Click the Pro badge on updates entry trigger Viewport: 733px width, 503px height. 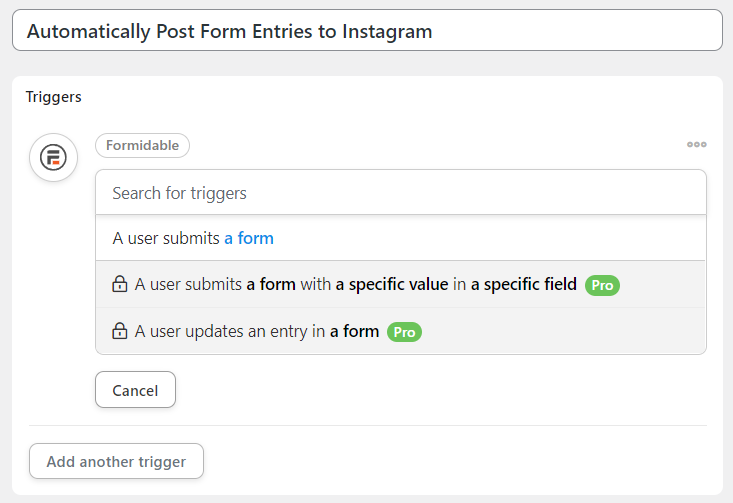(x=404, y=332)
